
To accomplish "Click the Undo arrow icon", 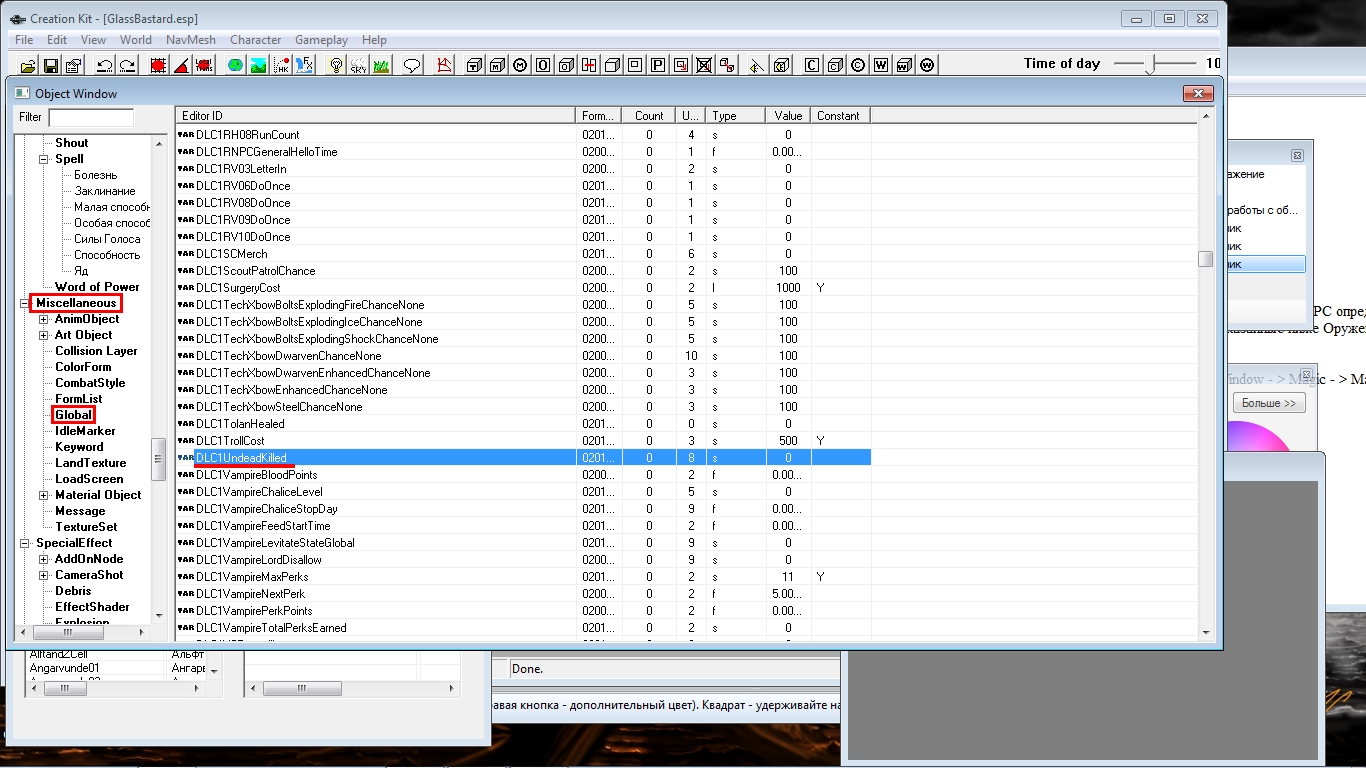I will point(104,66).
